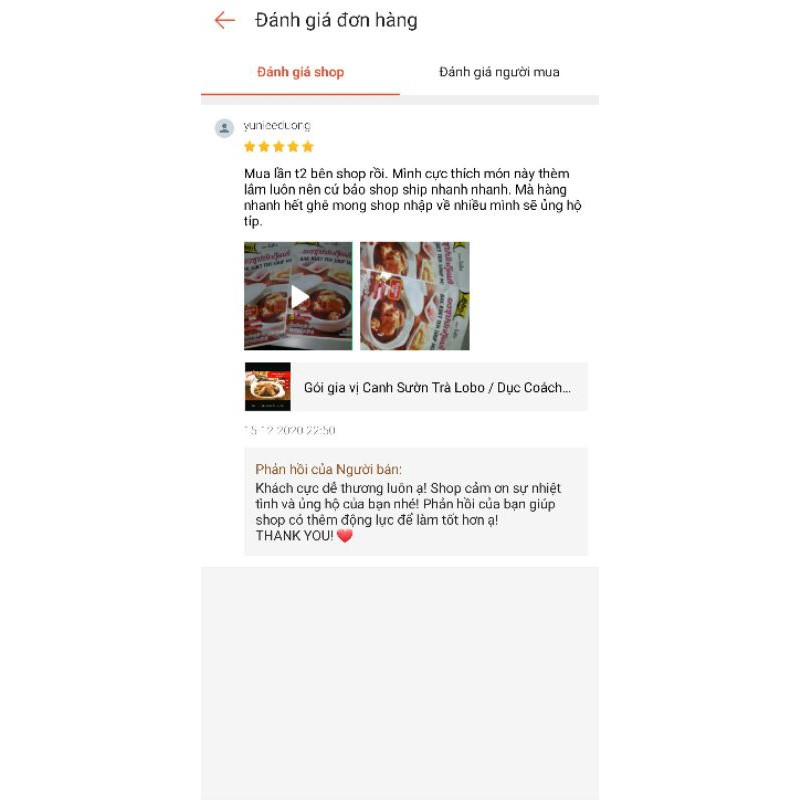Select the first yellow rating star
Screen dimensions: 800x800
pyautogui.click(x=249, y=147)
